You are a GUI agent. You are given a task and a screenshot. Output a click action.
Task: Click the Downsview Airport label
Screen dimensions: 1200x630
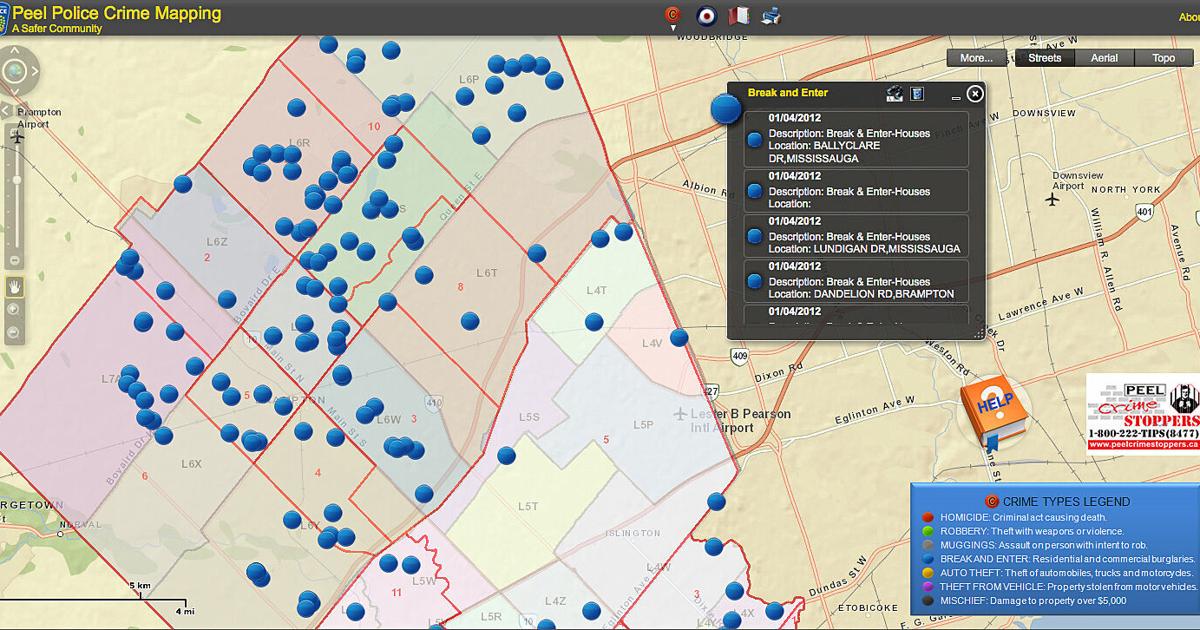[x=1077, y=180]
